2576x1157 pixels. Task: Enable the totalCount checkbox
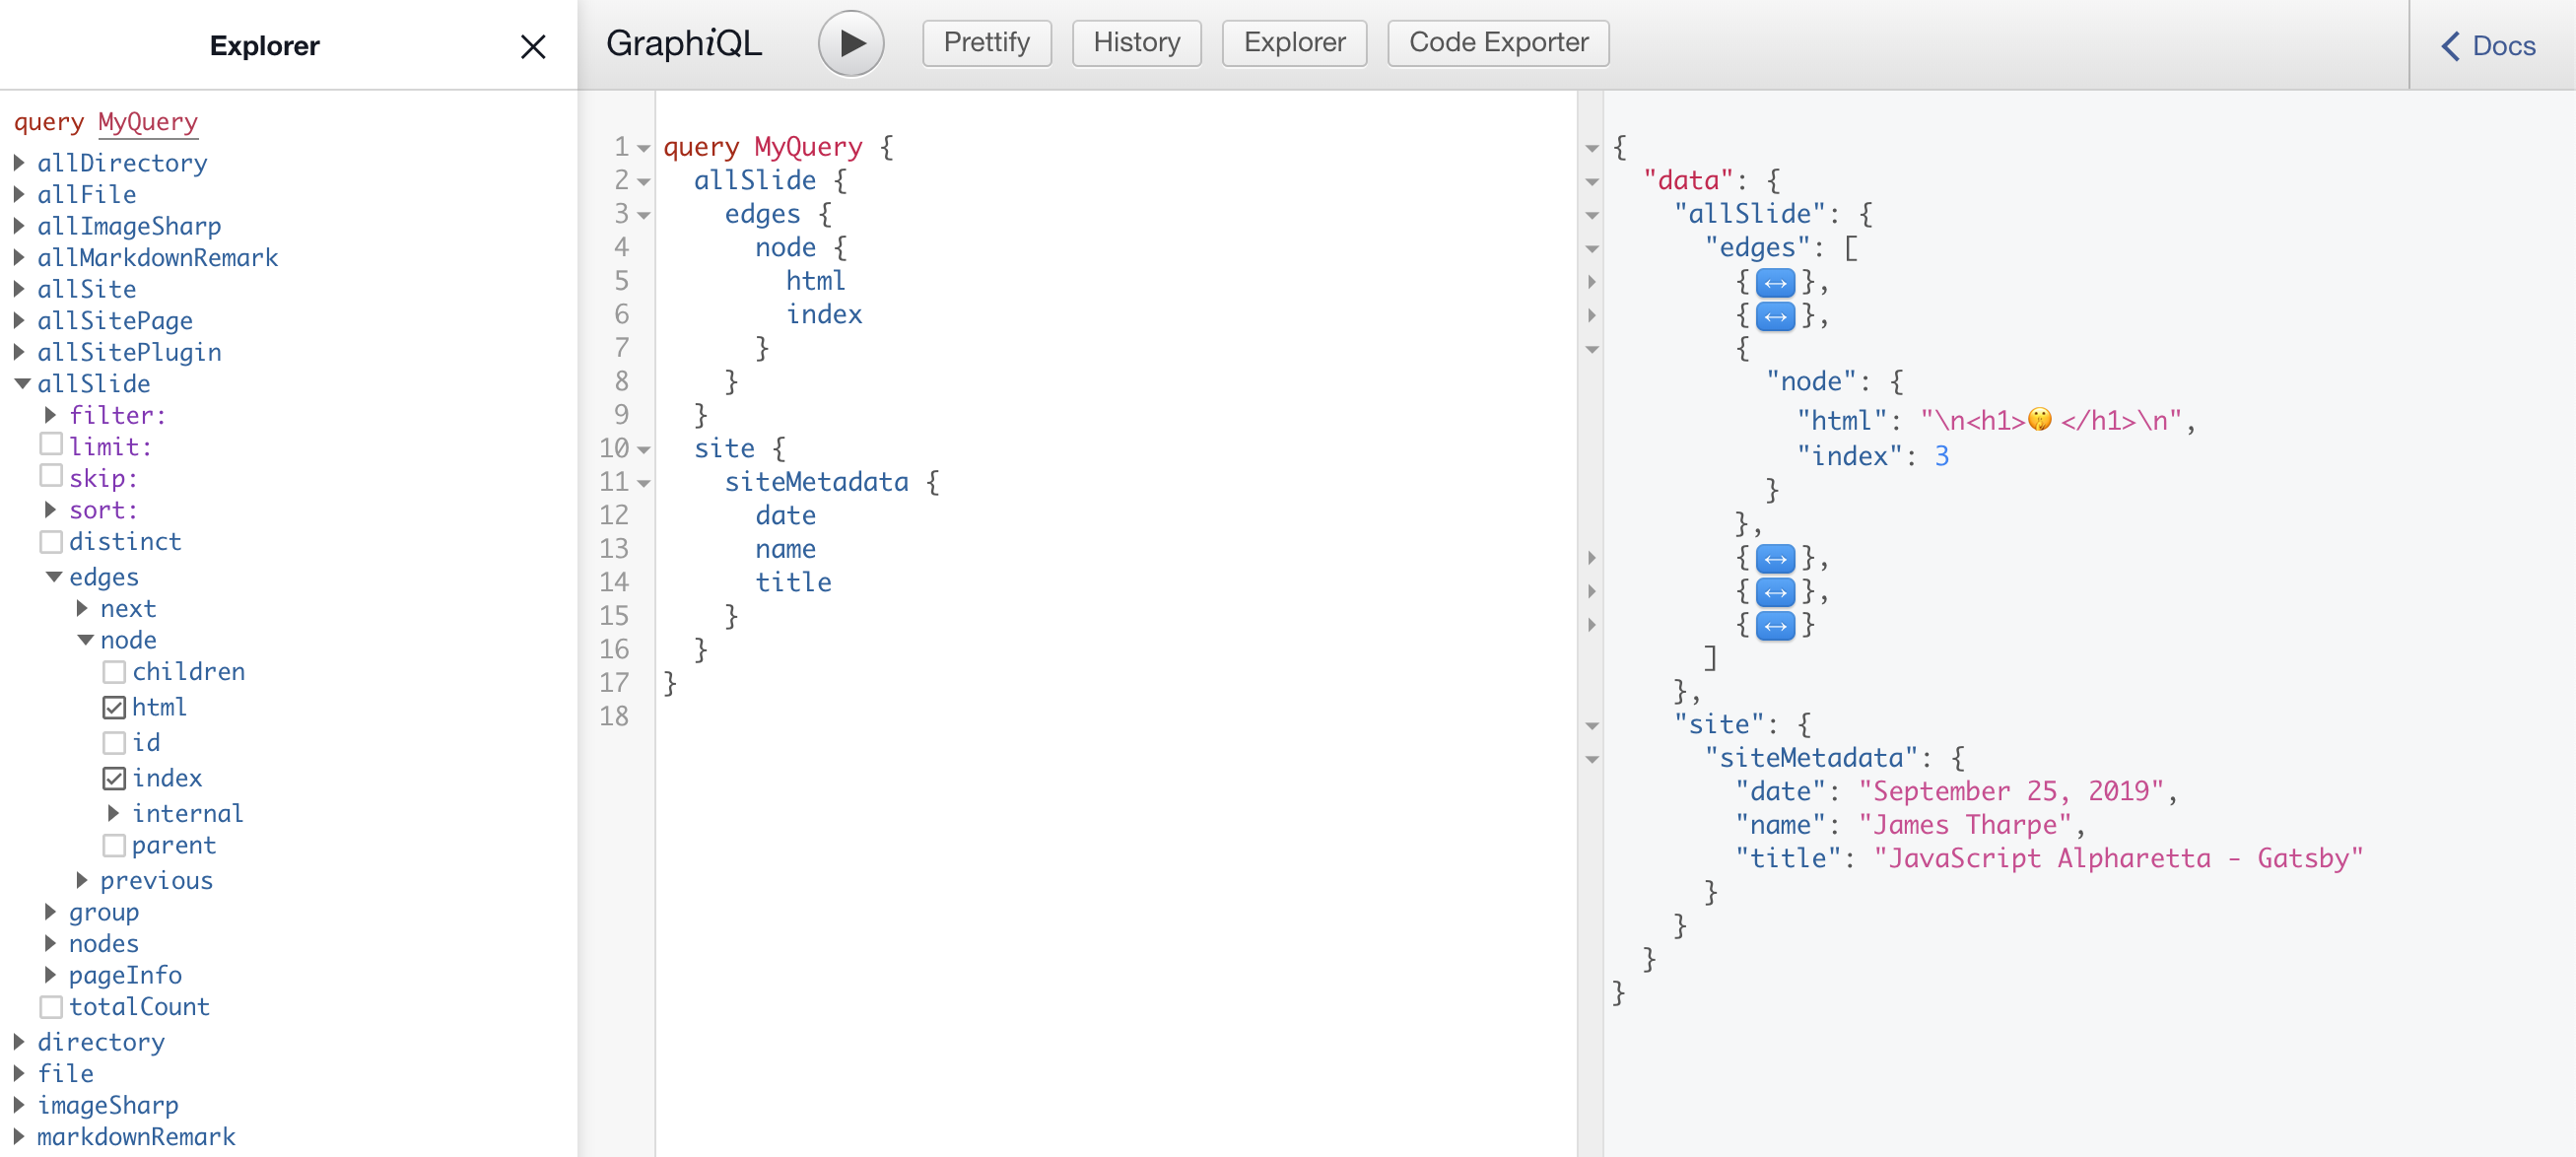(51, 1006)
